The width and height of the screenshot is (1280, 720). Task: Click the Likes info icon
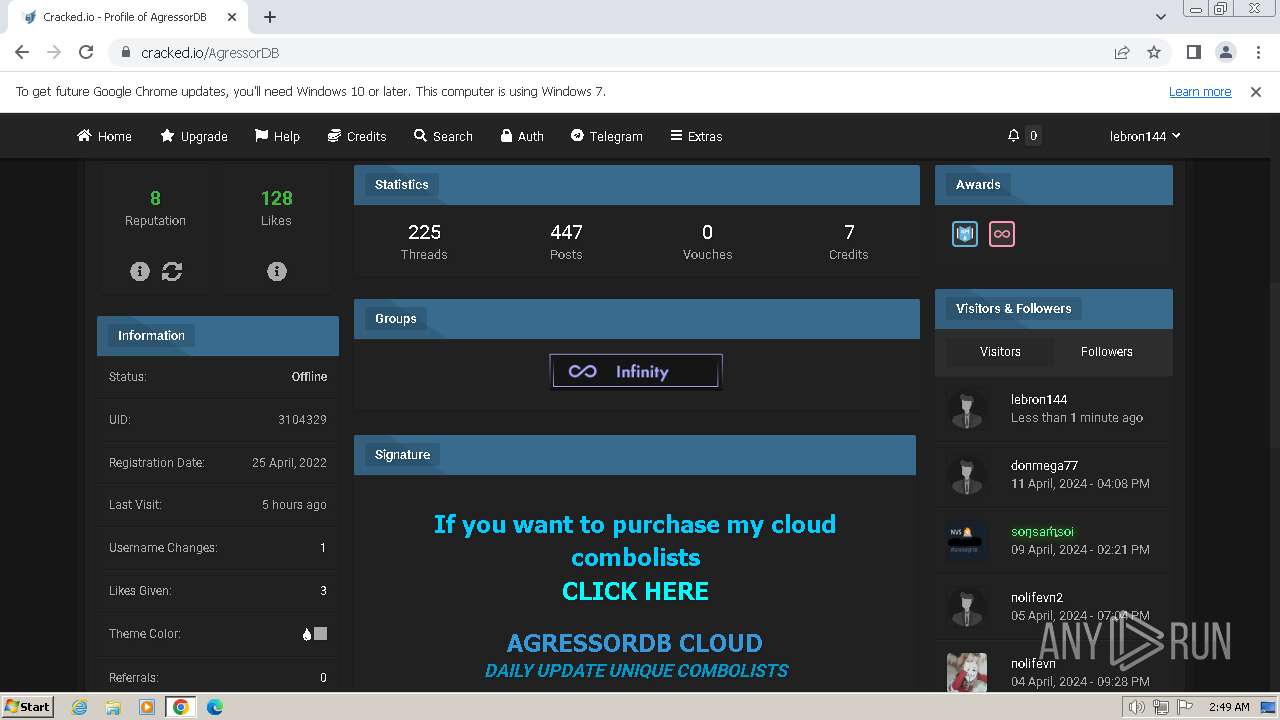[x=277, y=271]
